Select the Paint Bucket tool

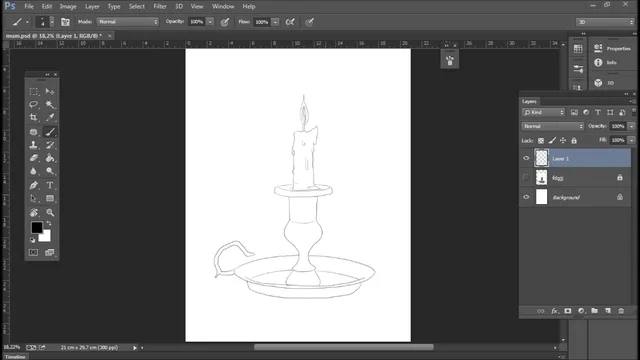(50, 158)
